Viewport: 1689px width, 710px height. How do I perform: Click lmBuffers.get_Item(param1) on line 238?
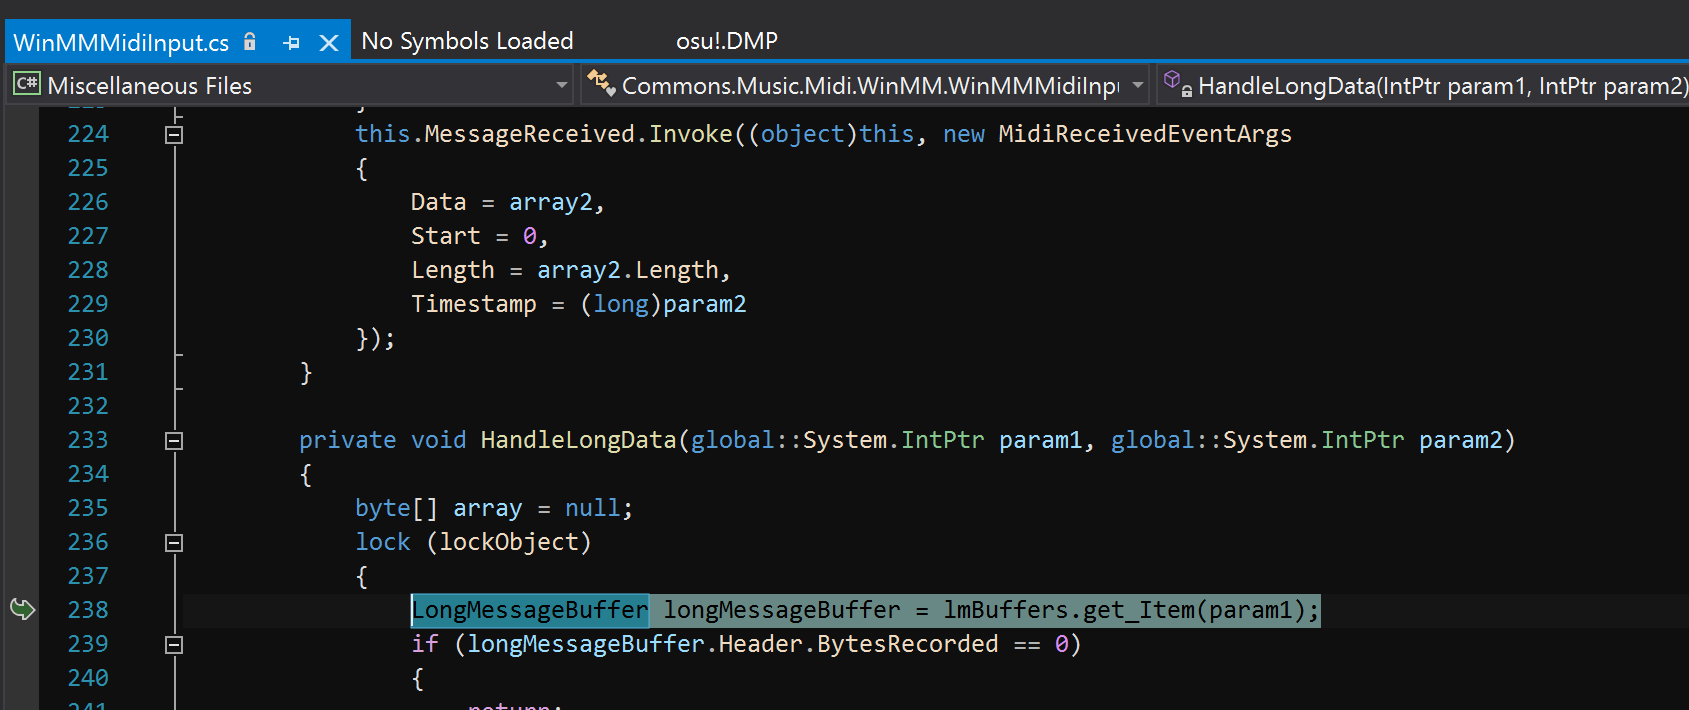[1123, 610]
